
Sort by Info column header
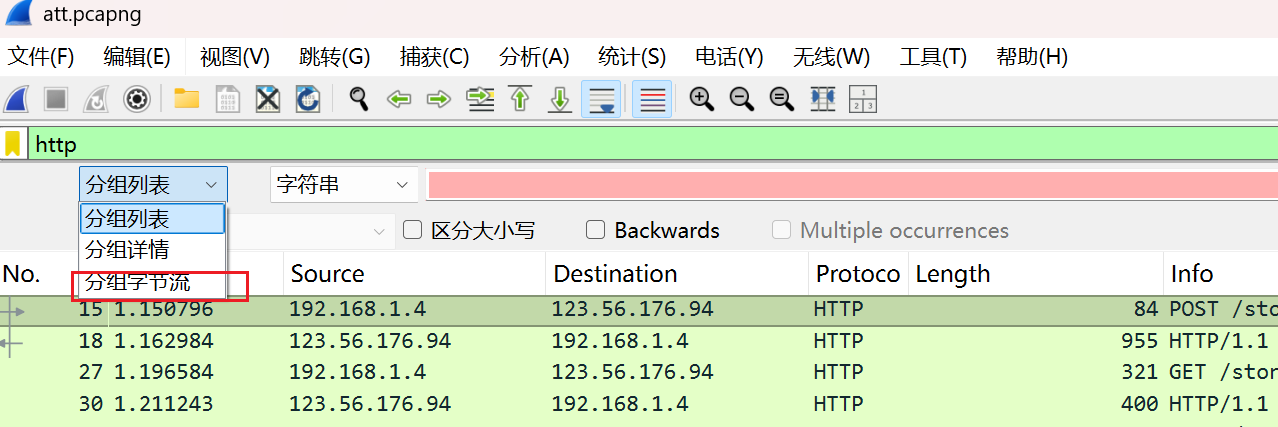pyautogui.click(x=1221, y=274)
